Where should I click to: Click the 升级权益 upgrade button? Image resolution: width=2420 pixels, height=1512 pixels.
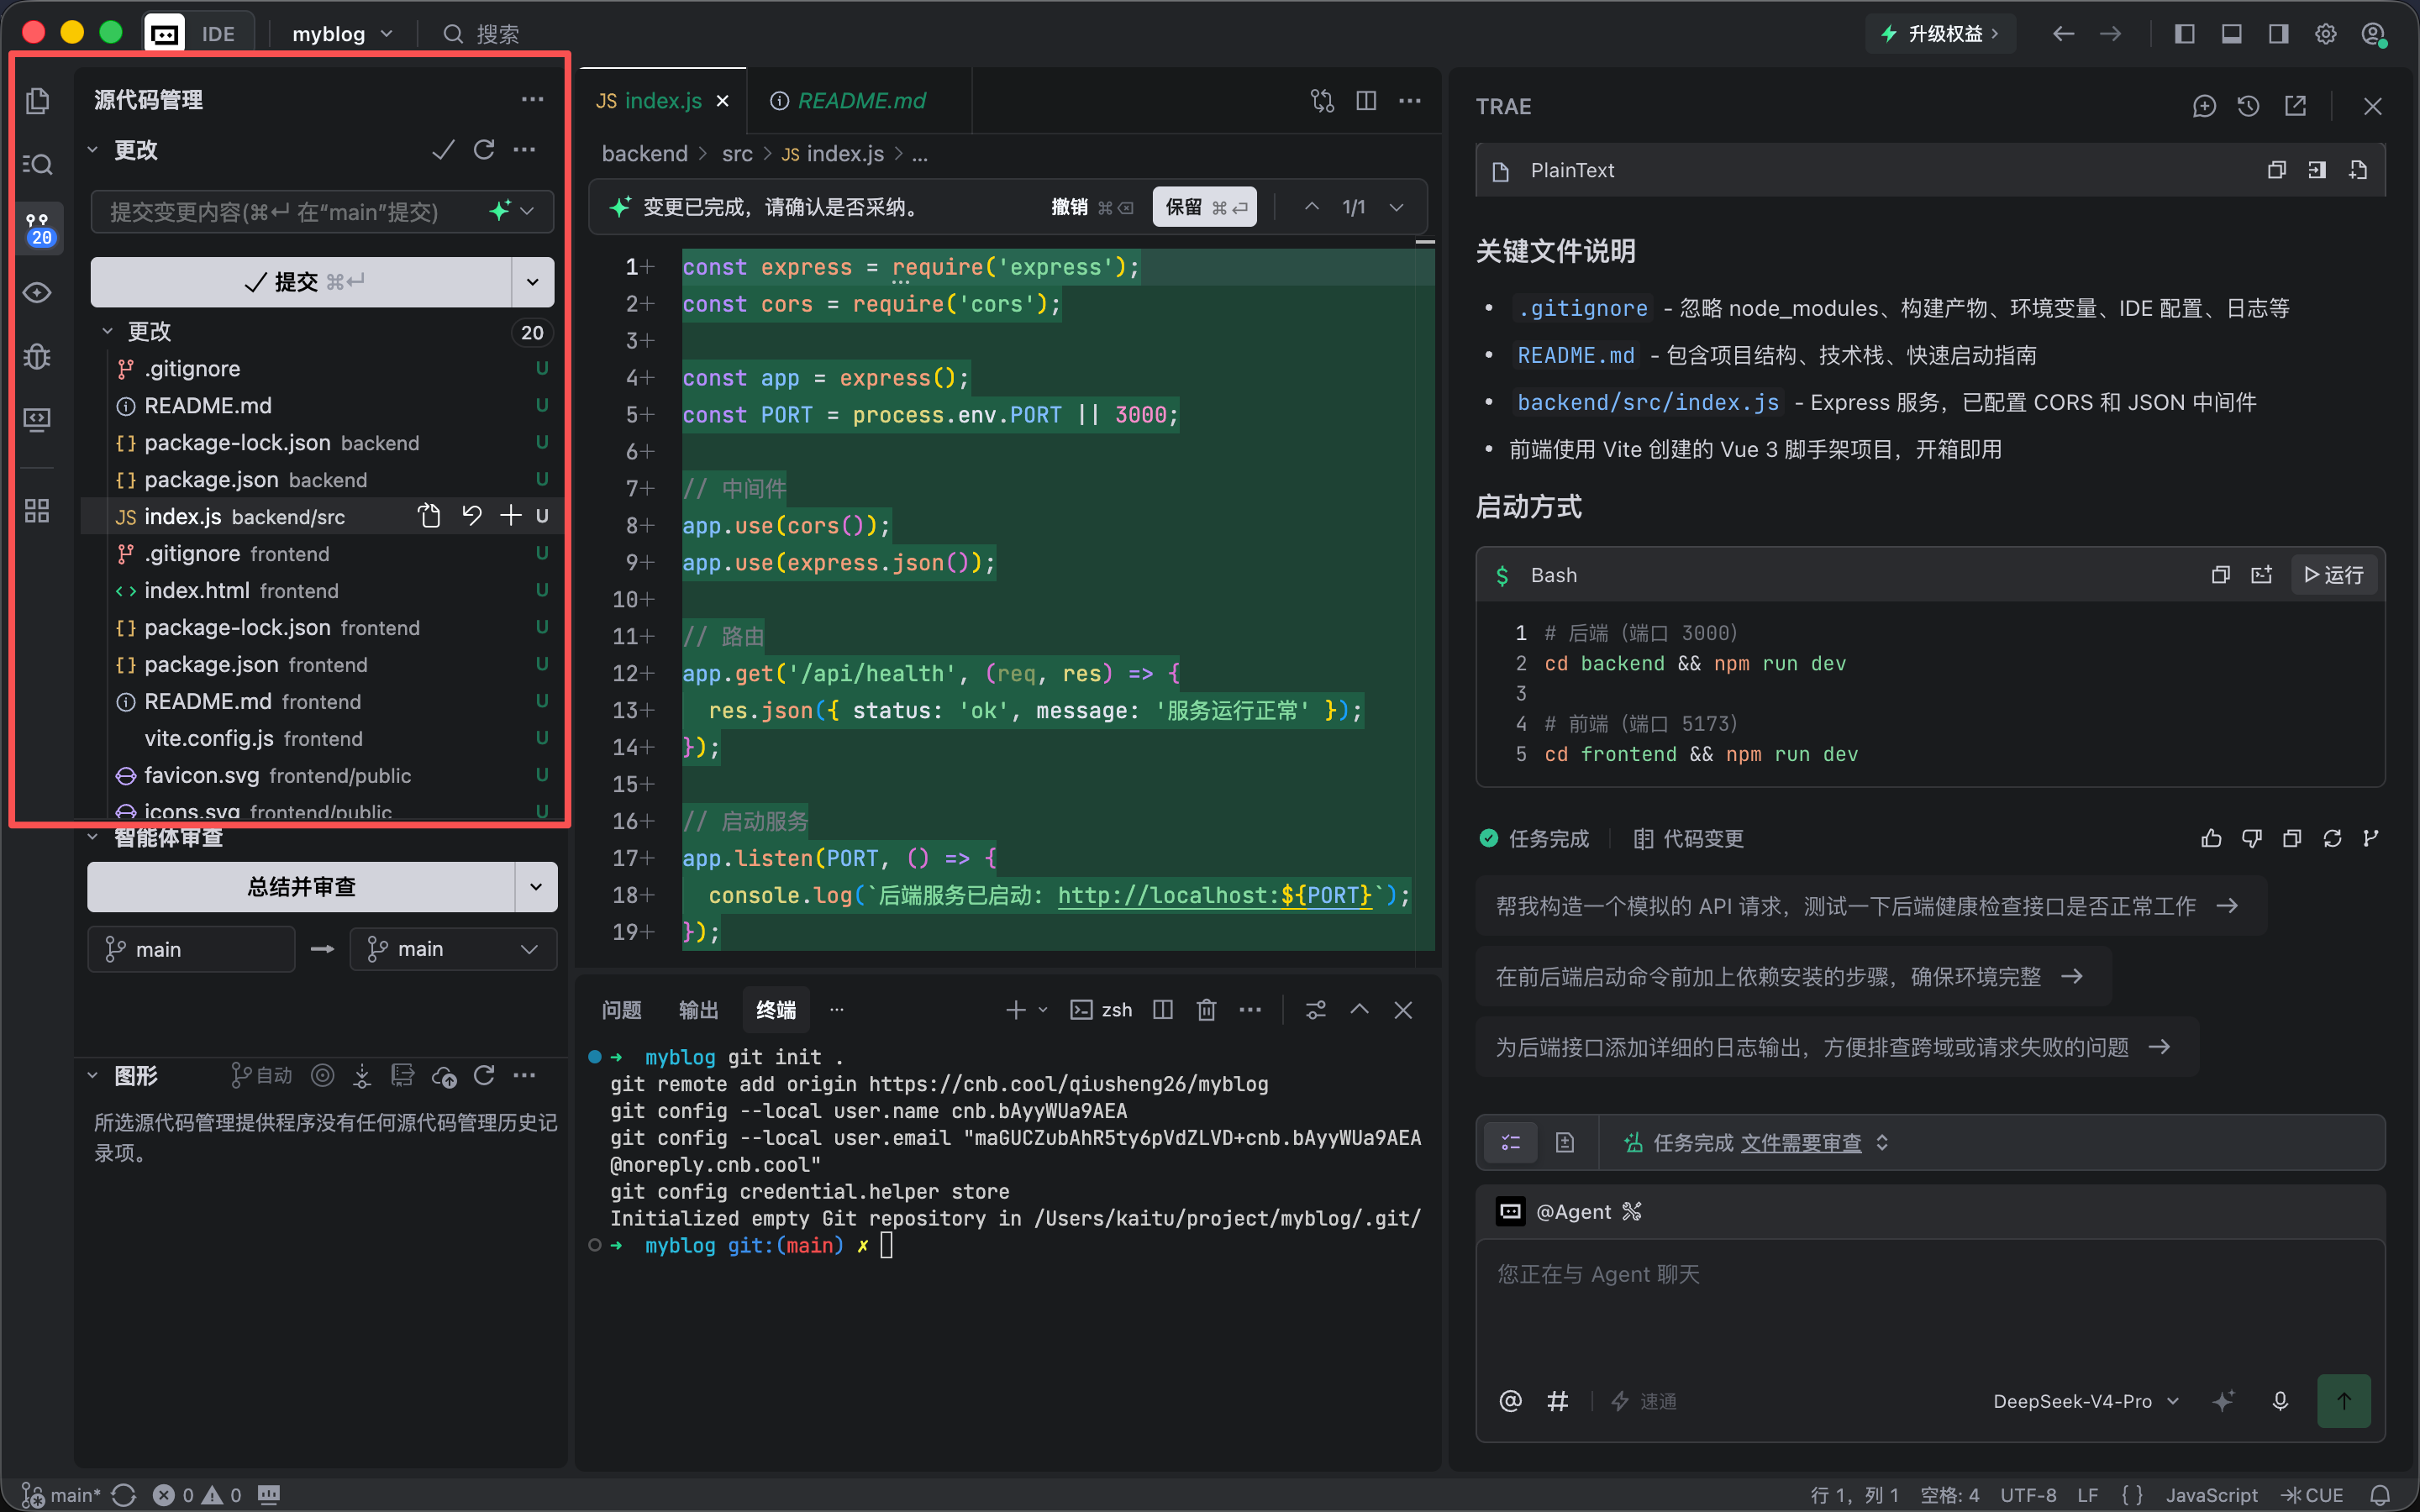point(1940,34)
